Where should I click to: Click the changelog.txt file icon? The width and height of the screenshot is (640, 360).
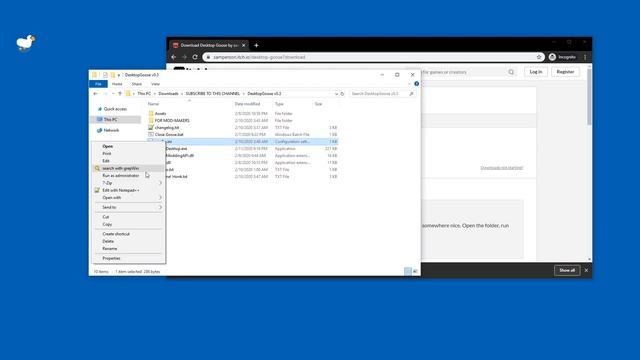point(151,127)
